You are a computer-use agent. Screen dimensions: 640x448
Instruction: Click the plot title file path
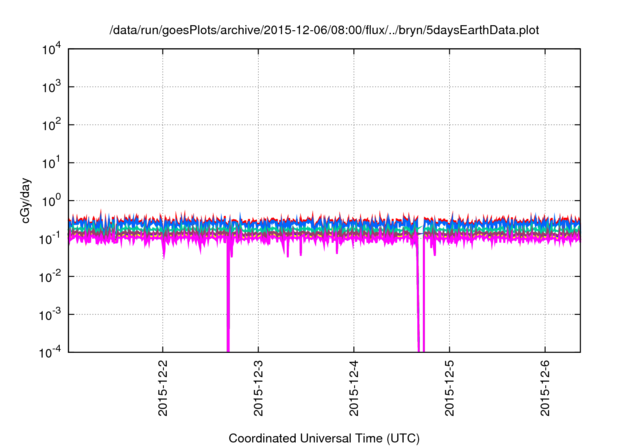[x=324, y=30]
